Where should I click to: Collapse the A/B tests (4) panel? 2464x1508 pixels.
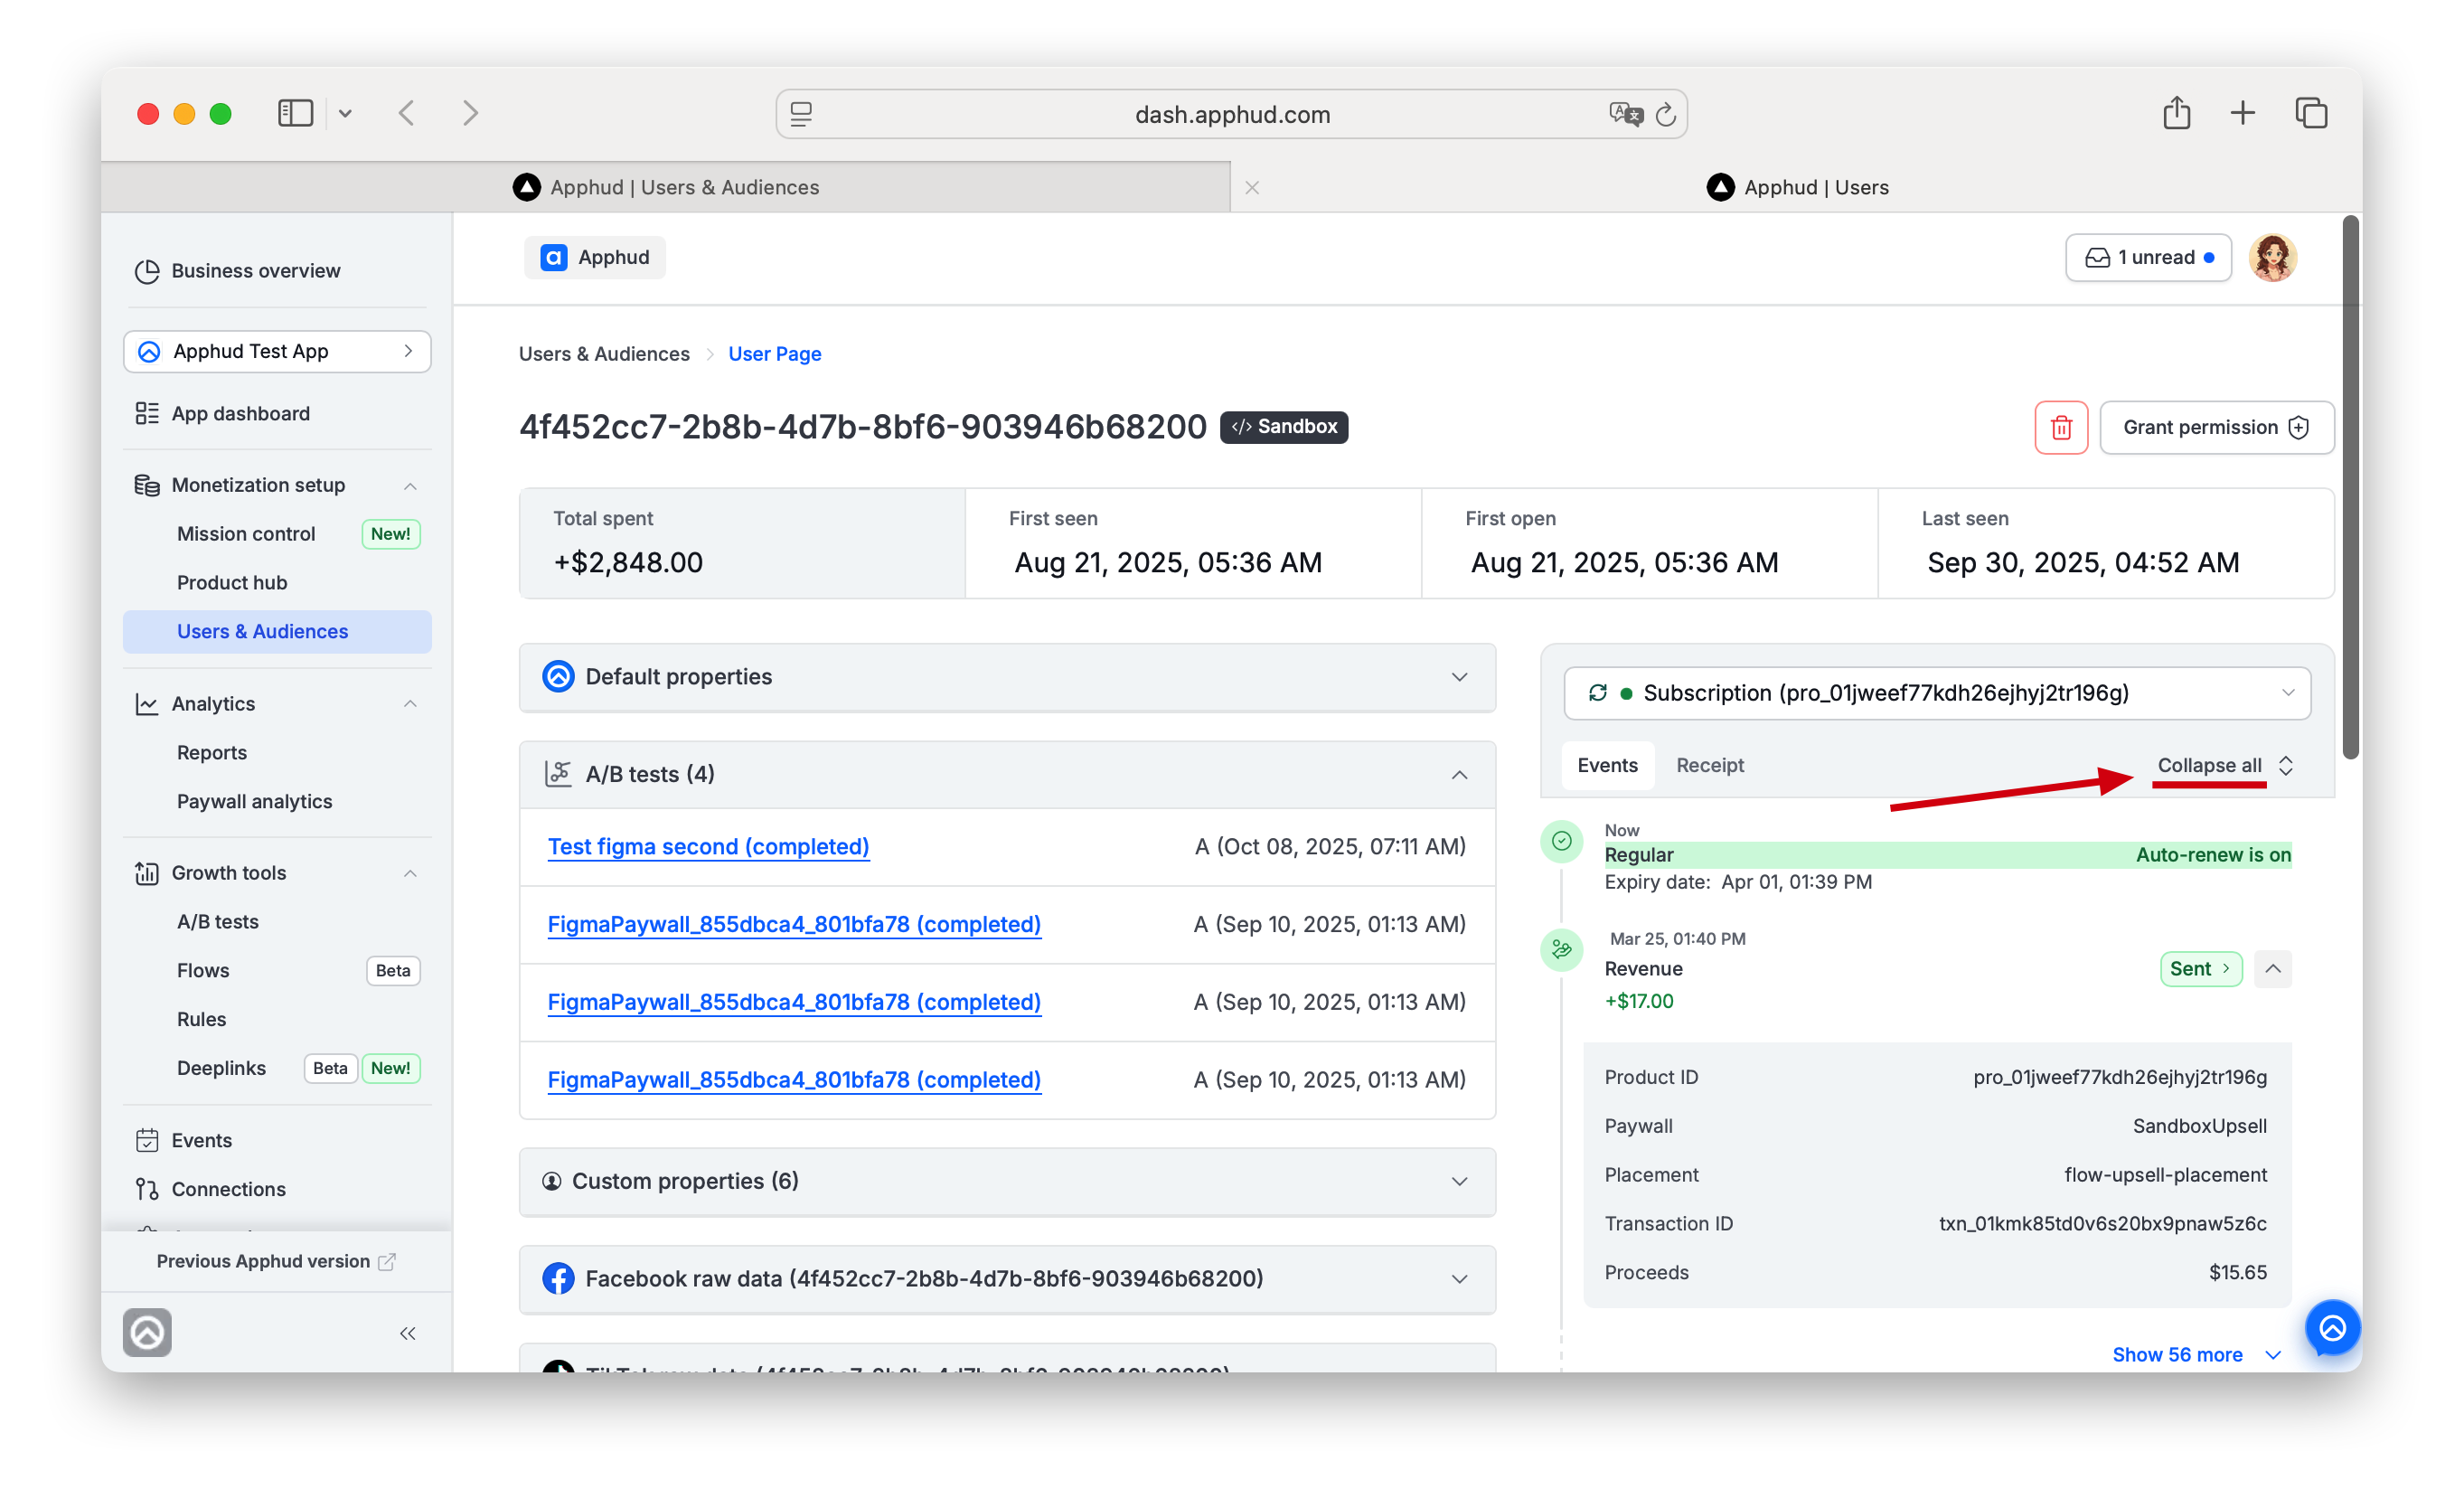tap(1007, 774)
